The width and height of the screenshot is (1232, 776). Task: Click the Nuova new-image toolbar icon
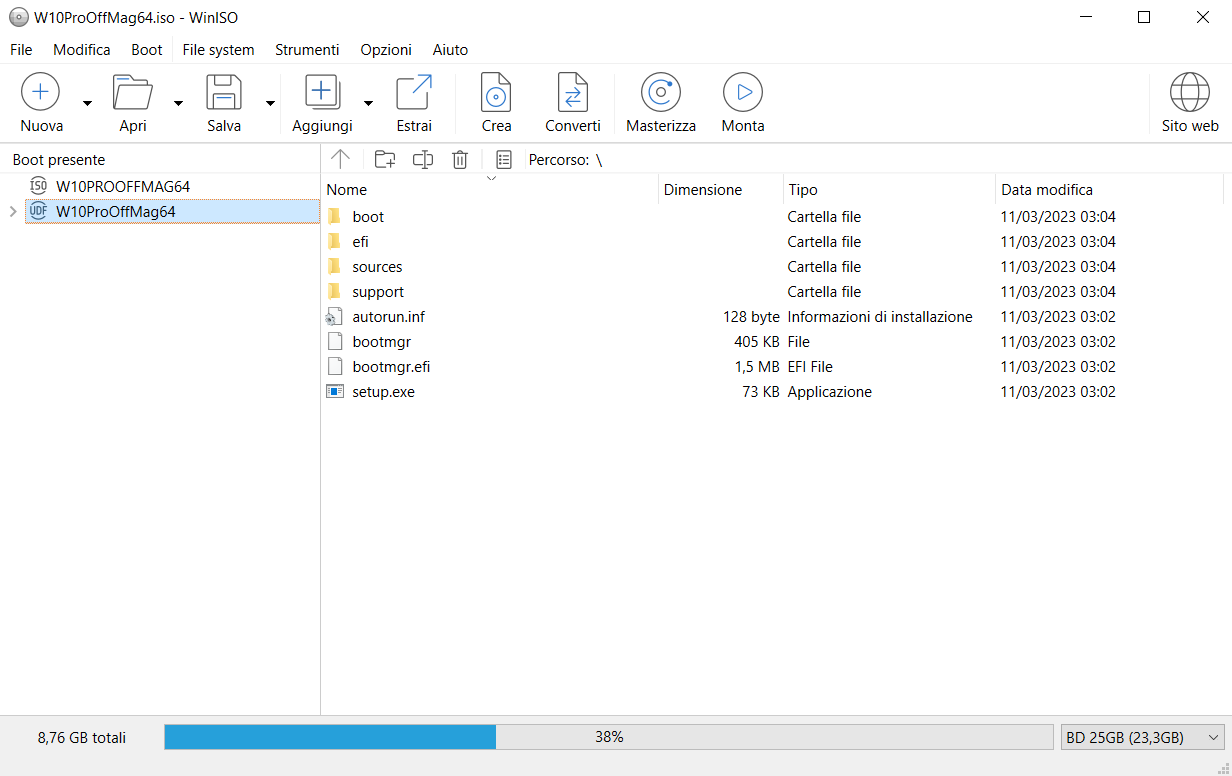tap(41, 92)
